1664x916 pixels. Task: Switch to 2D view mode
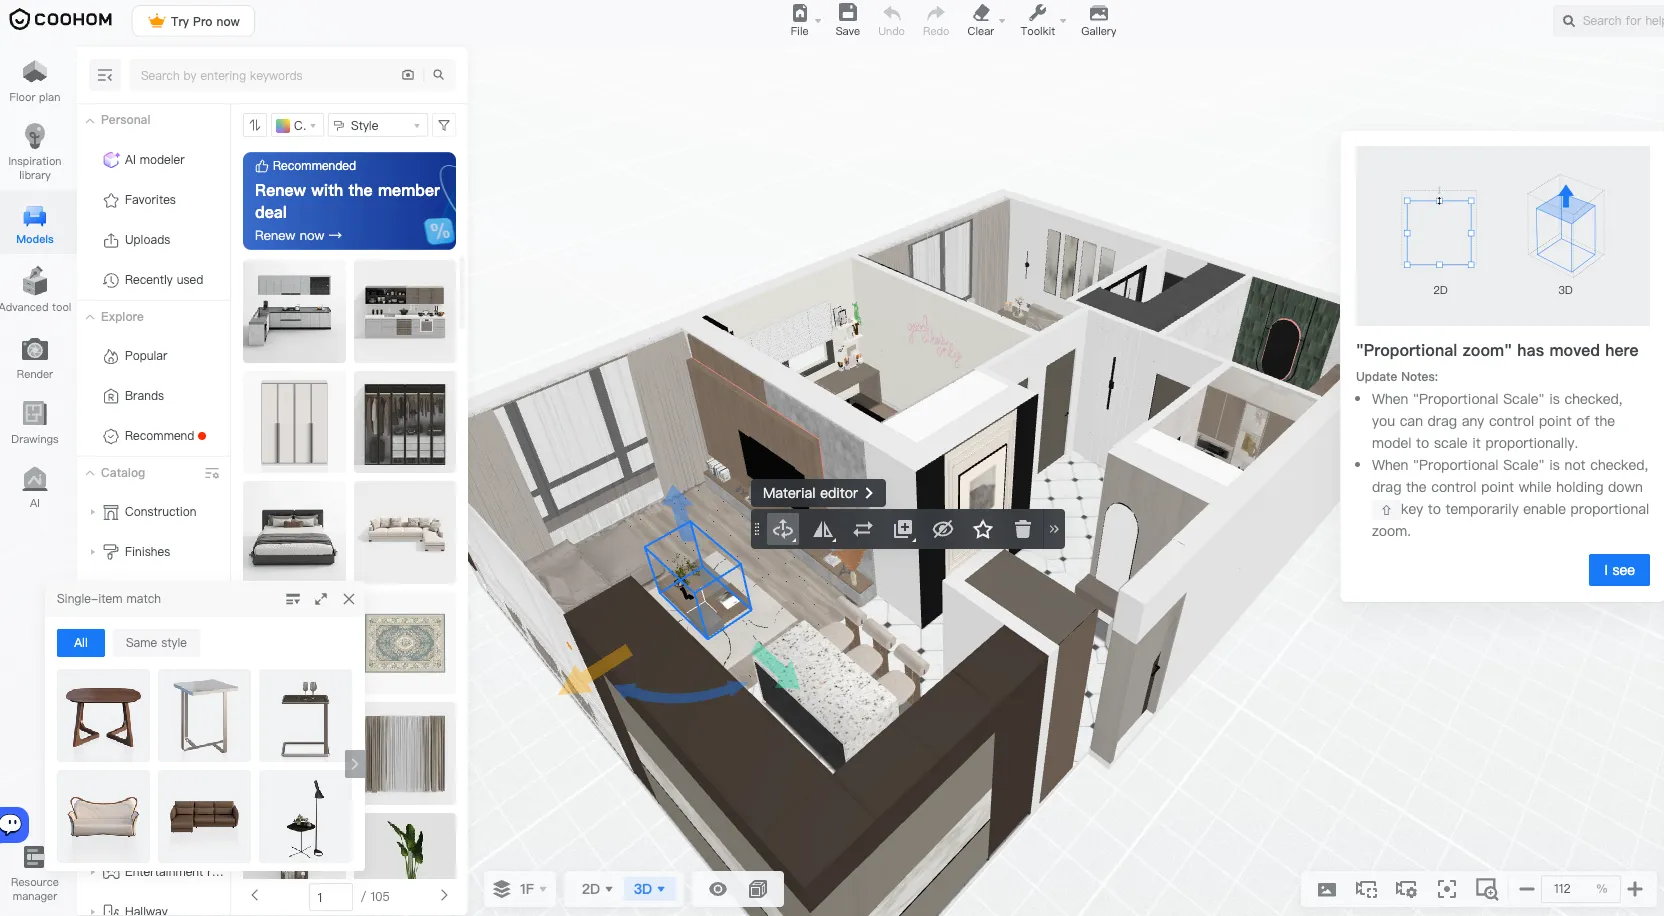pyautogui.click(x=597, y=889)
